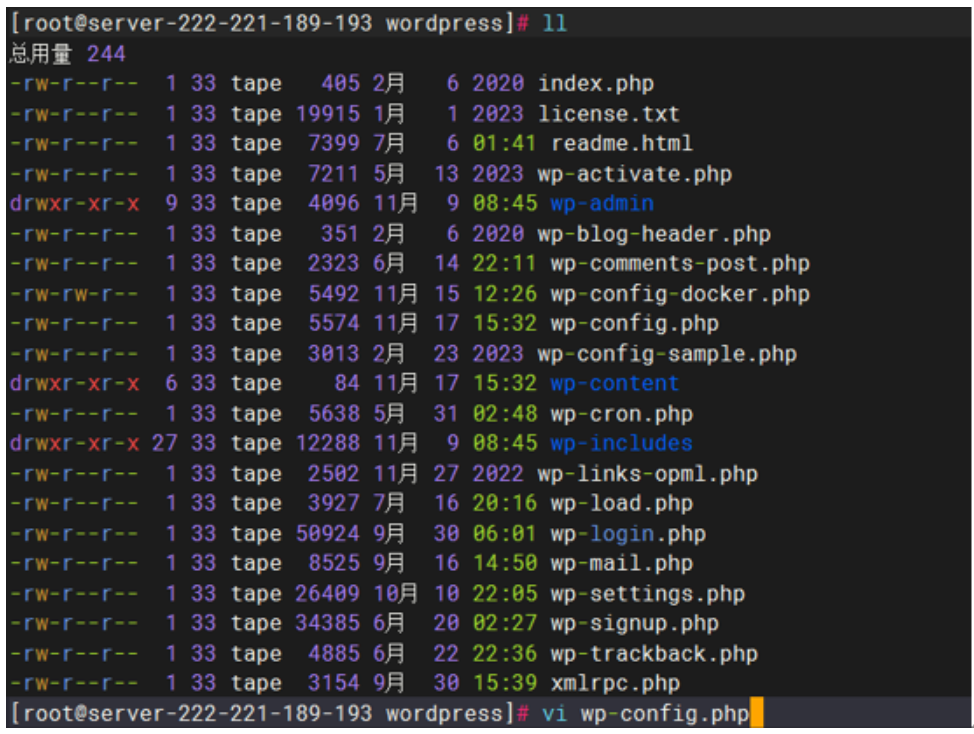This screenshot has width=974, height=734.
Task: Click wp-config-sample.php in the listing
Action: click(x=666, y=354)
